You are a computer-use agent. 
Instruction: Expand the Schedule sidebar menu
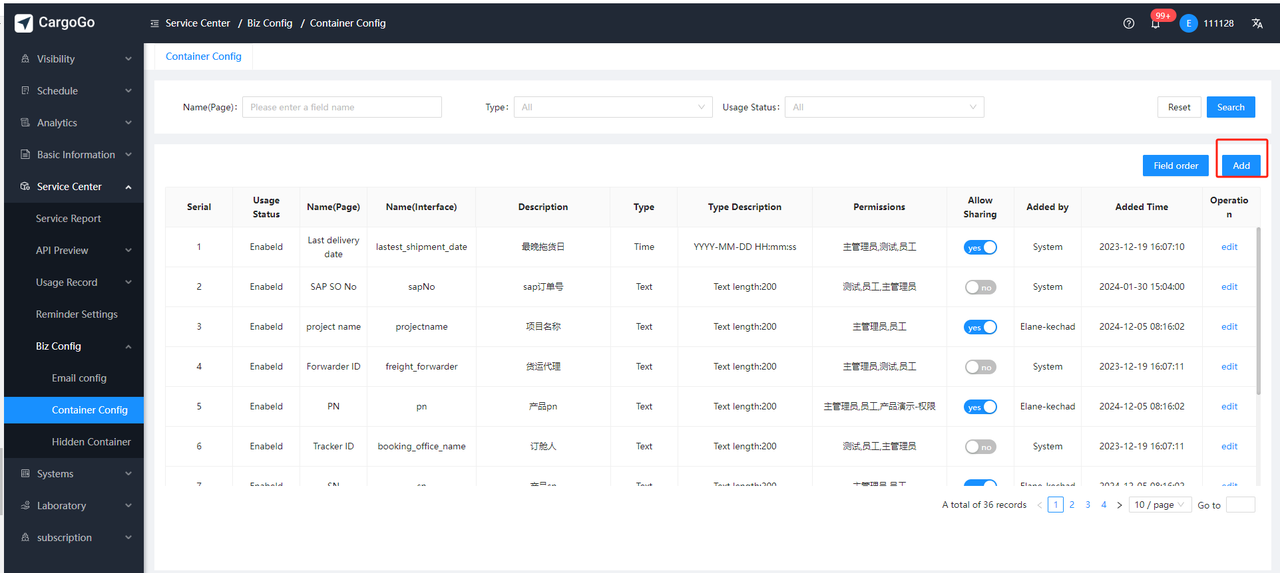tap(128, 91)
